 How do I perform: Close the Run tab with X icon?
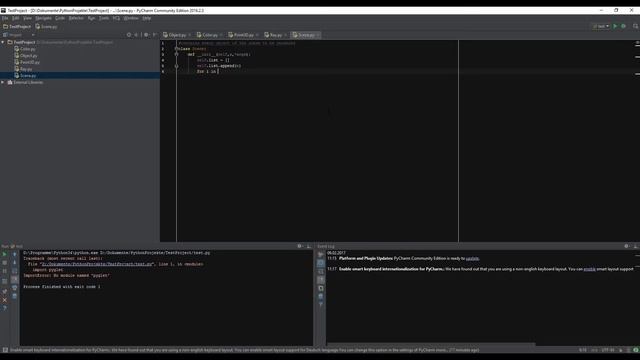point(4,300)
